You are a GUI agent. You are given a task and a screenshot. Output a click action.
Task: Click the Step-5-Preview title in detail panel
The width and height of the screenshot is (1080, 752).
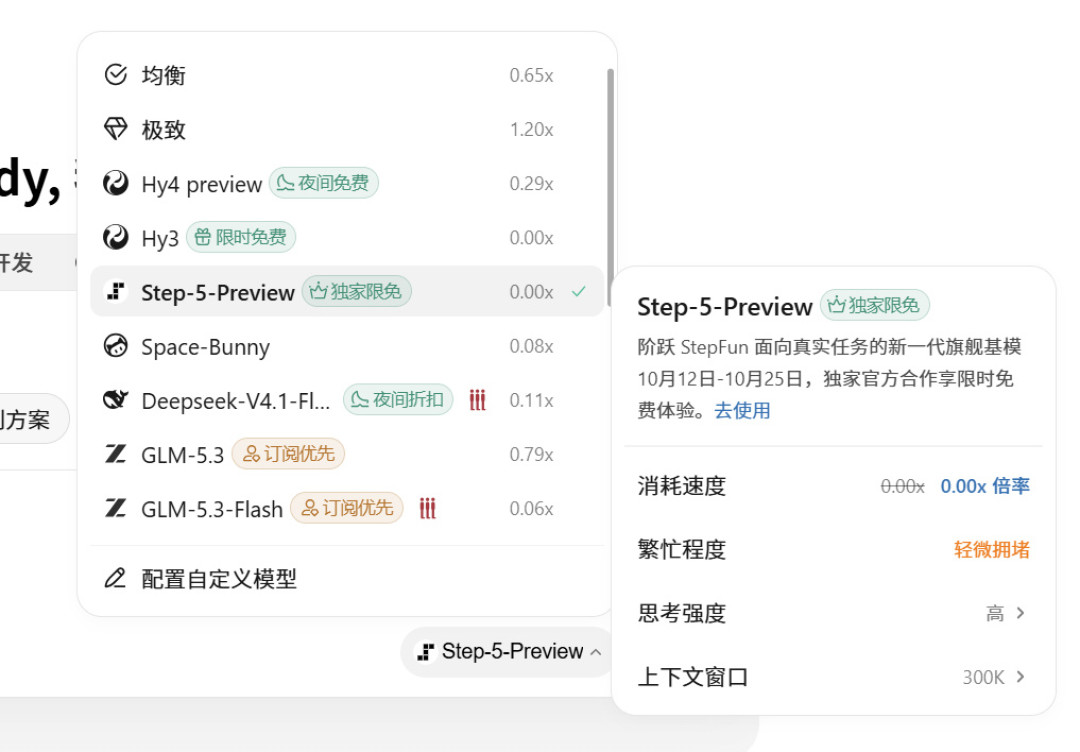pyautogui.click(x=725, y=306)
